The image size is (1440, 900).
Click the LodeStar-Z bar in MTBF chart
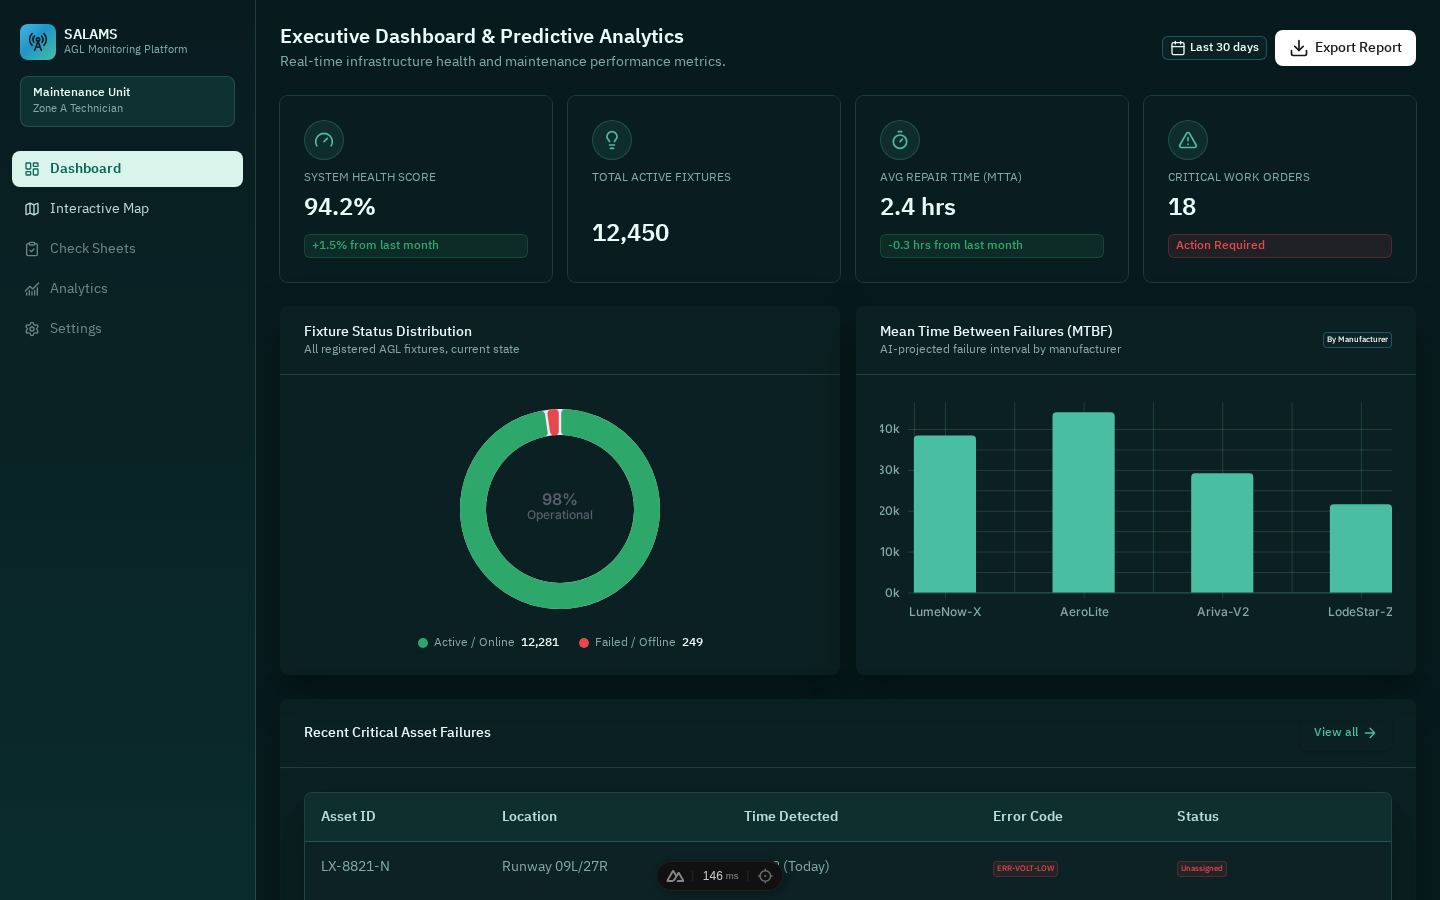(1361, 549)
